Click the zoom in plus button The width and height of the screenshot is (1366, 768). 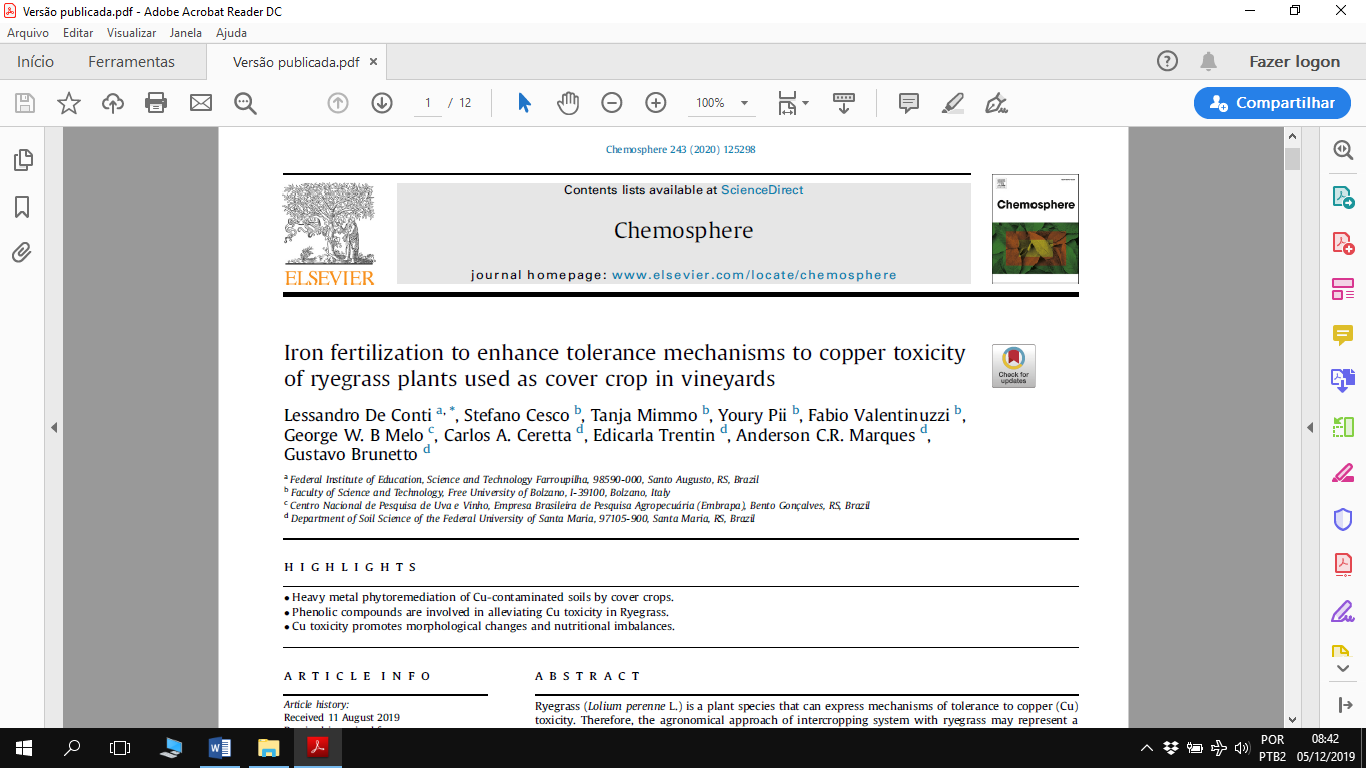click(x=656, y=103)
